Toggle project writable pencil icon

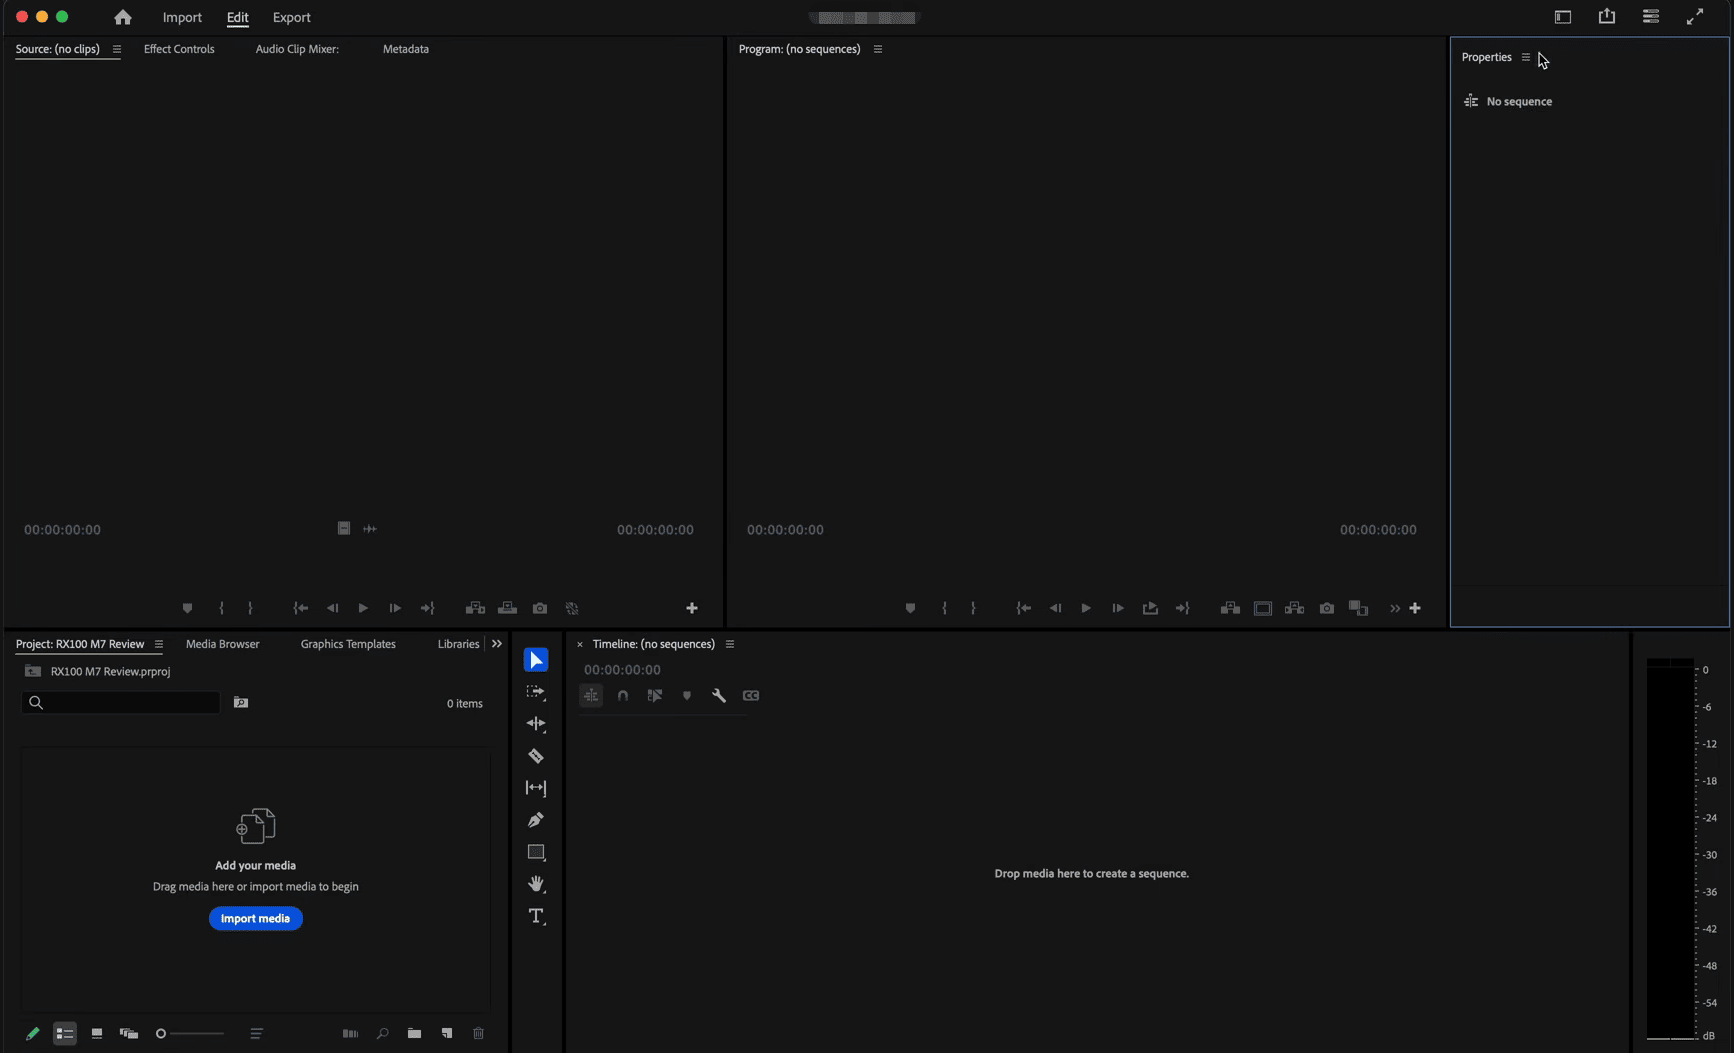pos(32,1033)
